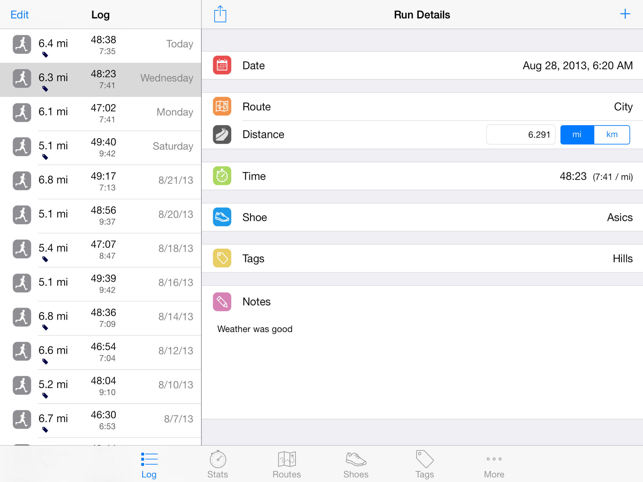Open the Tags tab
The height and width of the screenshot is (482, 643).
coord(424,465)
